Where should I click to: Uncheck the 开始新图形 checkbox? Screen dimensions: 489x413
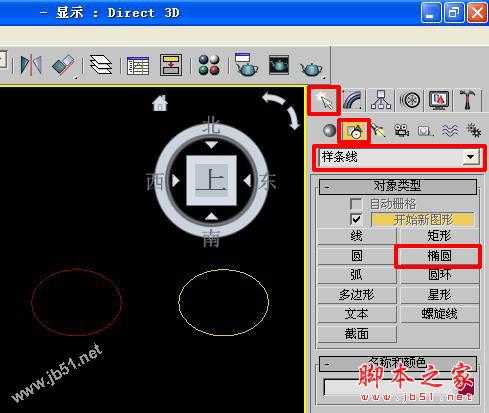pyautogui.click(x=356, y=219)
